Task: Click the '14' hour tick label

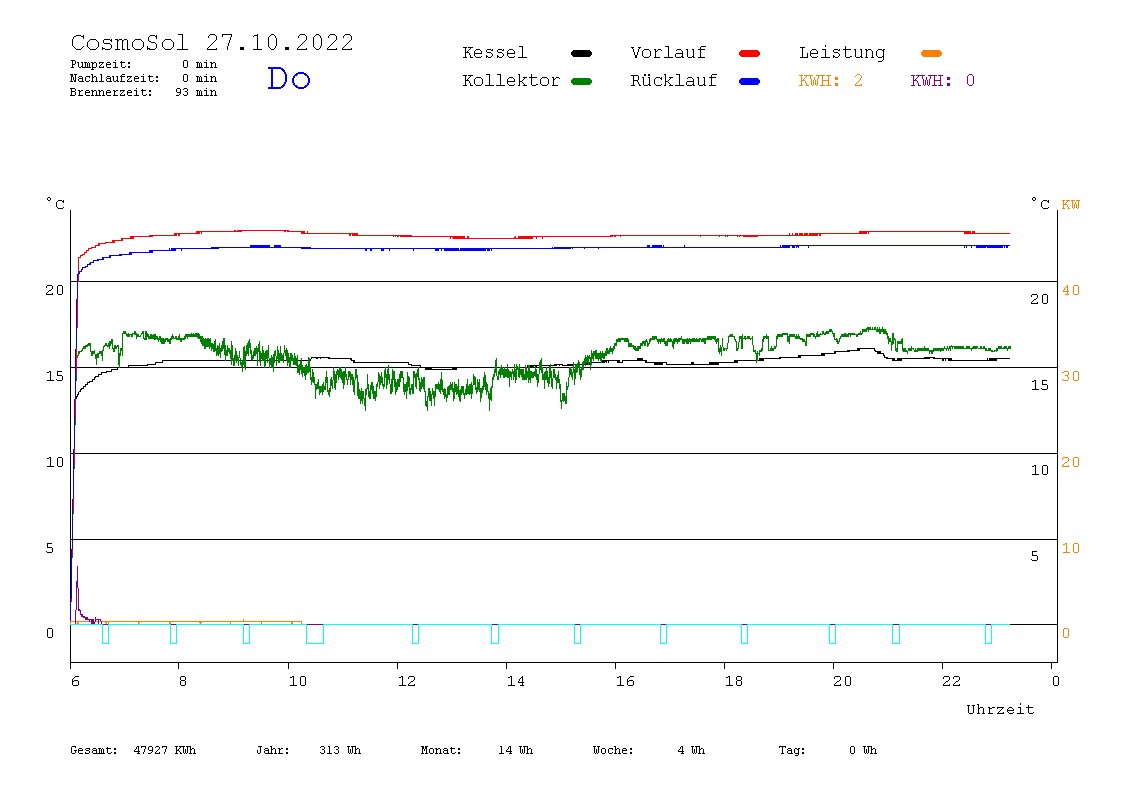Action: coord(515,681)
